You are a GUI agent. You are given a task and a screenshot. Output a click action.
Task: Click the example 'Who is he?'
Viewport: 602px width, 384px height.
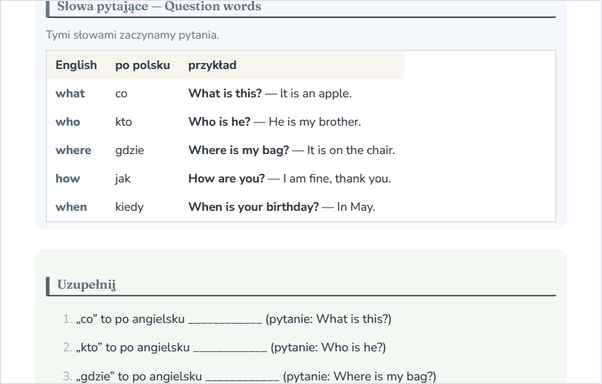(x=219, y=122)
